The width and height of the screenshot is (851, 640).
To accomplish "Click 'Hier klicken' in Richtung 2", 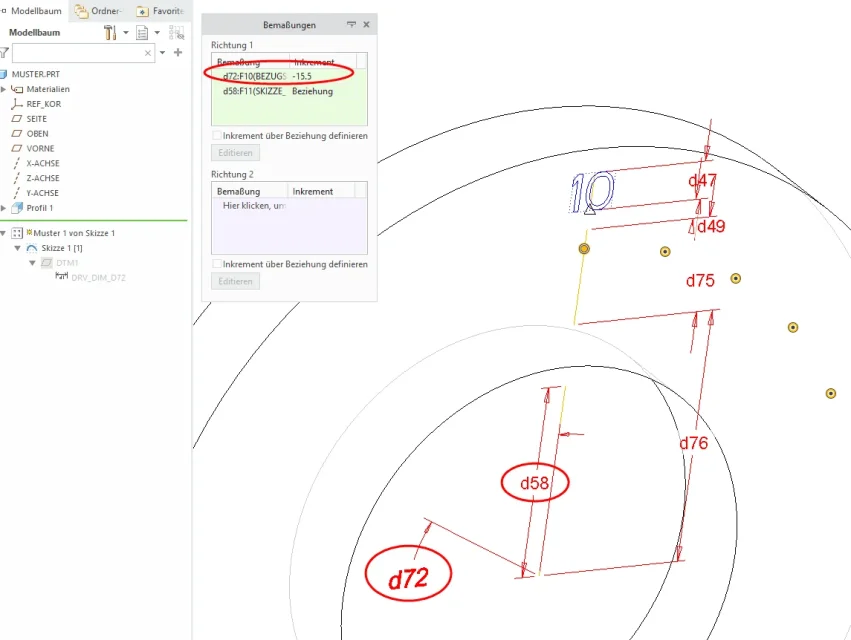I will [x=254, y=206].
